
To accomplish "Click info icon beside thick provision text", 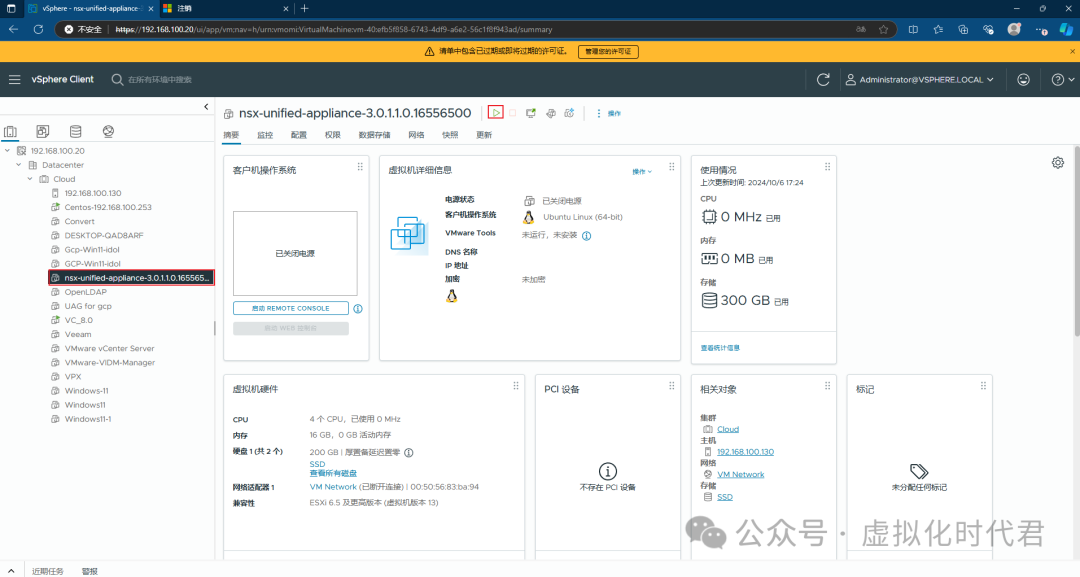I will coord(409,452).
